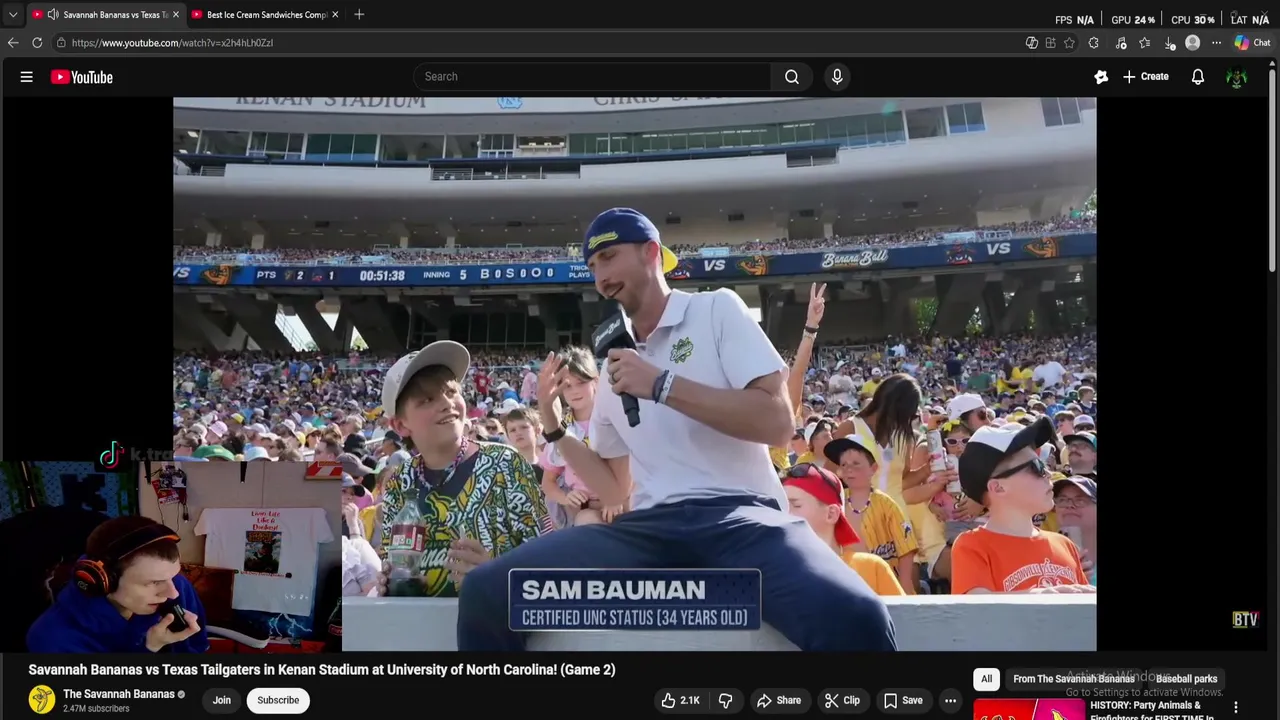Open the tab search dropdown arrow
The width and height of the screenshot is (1280, 720).
pyautogui.click(x=12, y=15)
